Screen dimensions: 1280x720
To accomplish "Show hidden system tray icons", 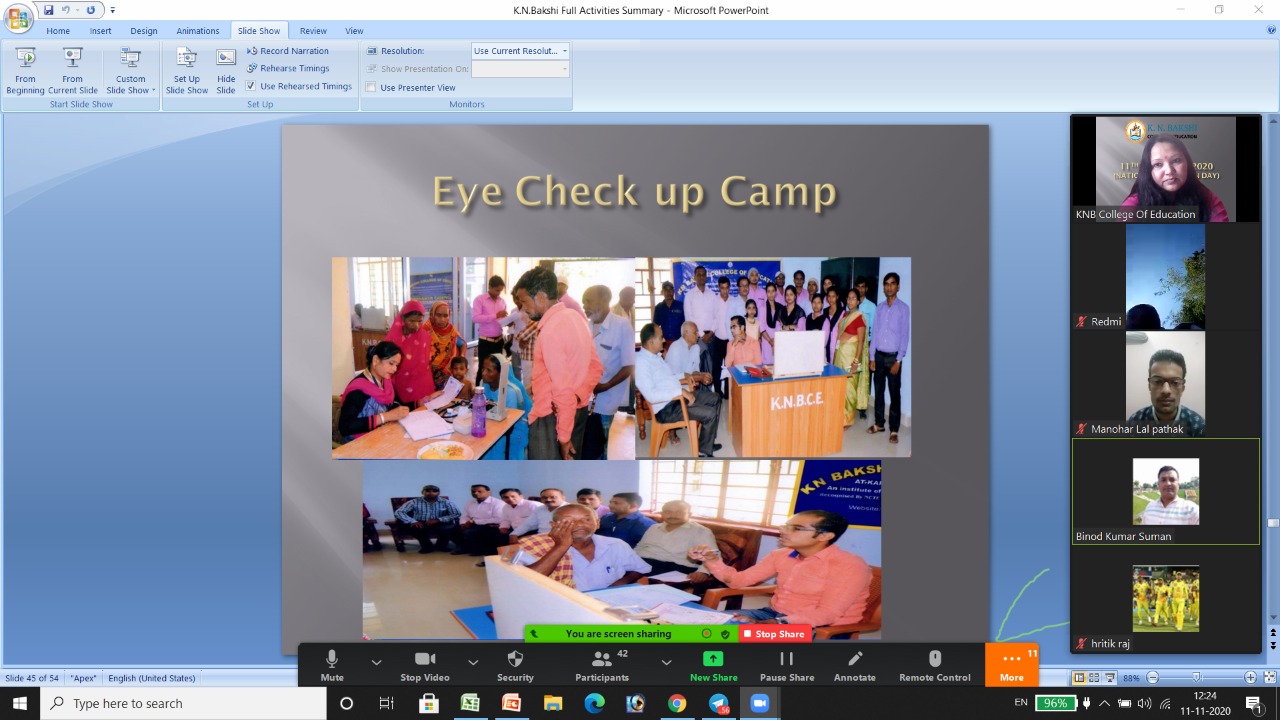I will tap(1105, 703).
